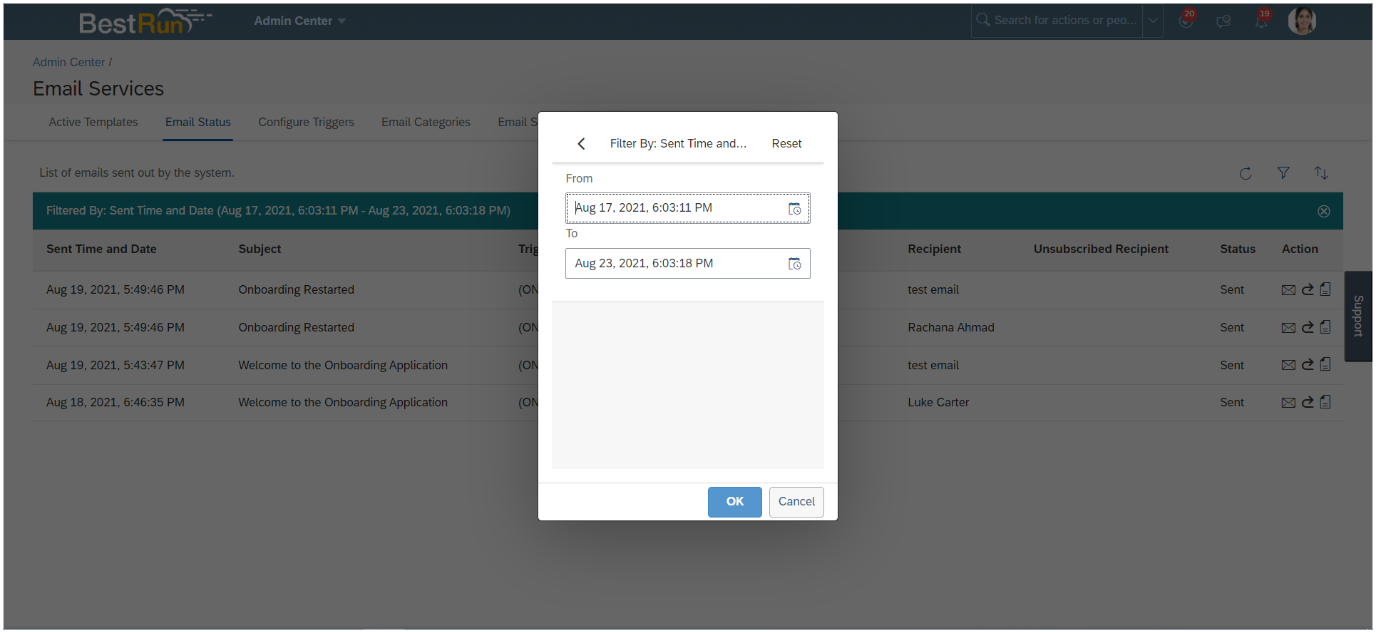The height and width of the screenshot is (632, 1379).
Task: Open the user profile avatar
Action: pyautogui.click(x=1302, y=20)
